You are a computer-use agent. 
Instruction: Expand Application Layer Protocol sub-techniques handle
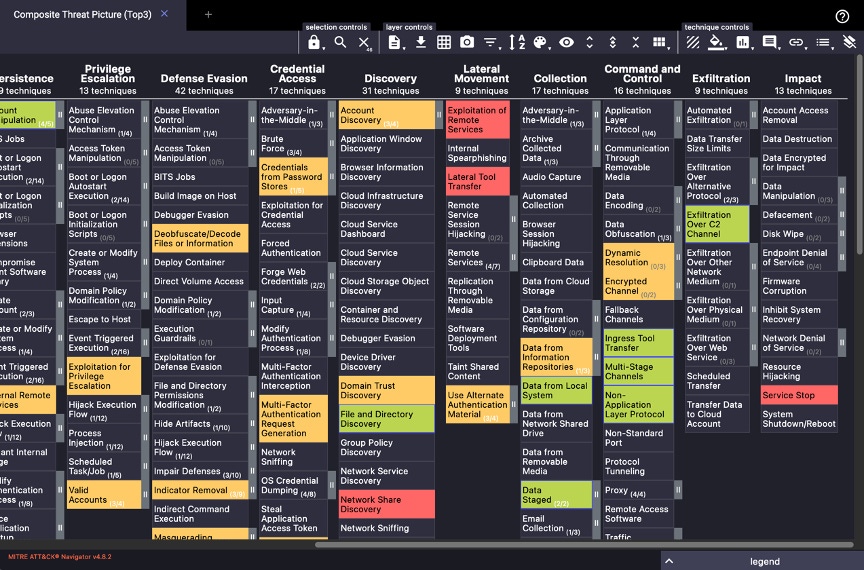pyautogui.click(x=678, y=119)
